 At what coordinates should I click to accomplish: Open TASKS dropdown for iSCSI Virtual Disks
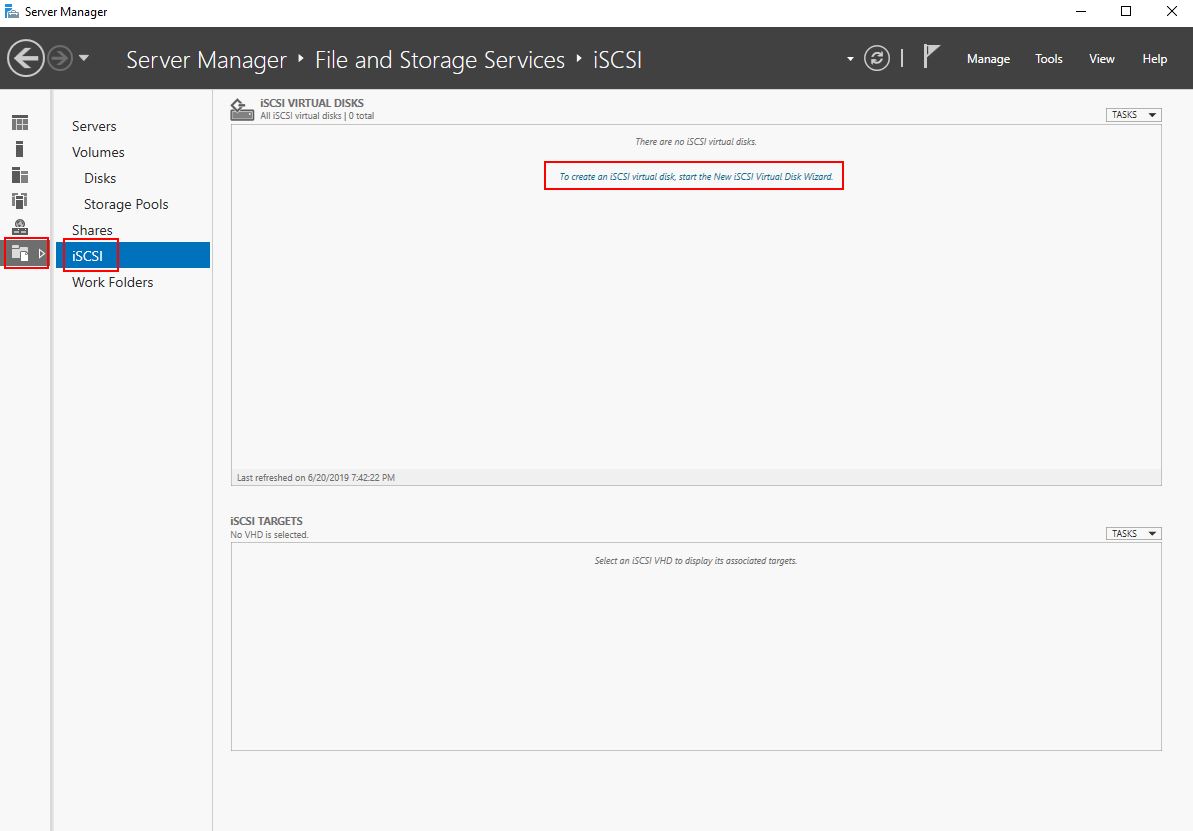click(x=1134, y=115)
